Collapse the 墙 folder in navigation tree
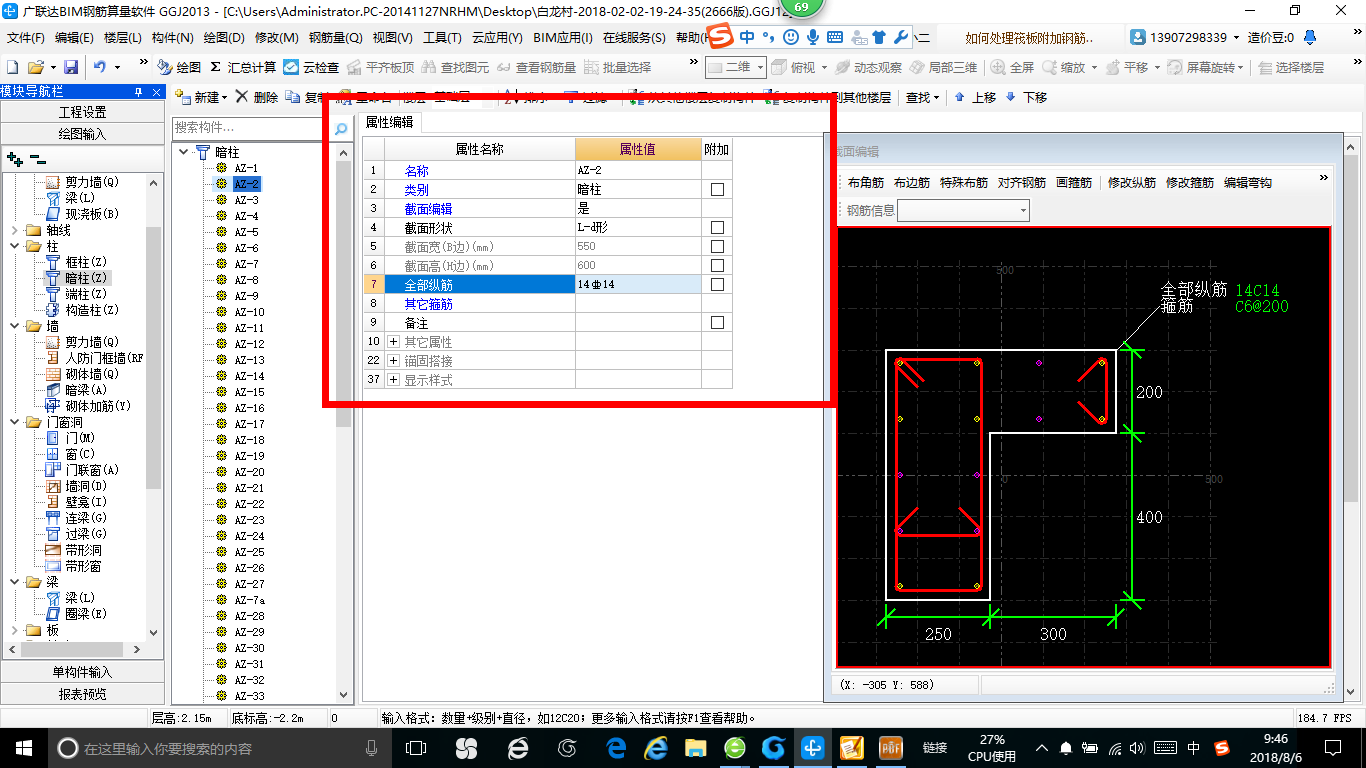The height and width of the screenshot is (768, 1366). coord(14,326)
